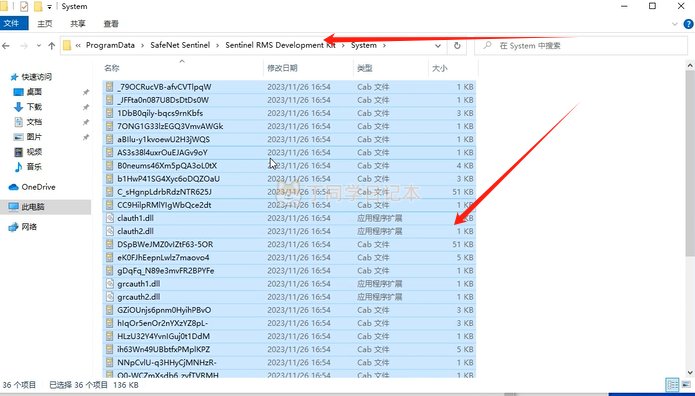Open the 文件 ribbon tab
This screenshot has width=695, height=396.
point(13,24)
